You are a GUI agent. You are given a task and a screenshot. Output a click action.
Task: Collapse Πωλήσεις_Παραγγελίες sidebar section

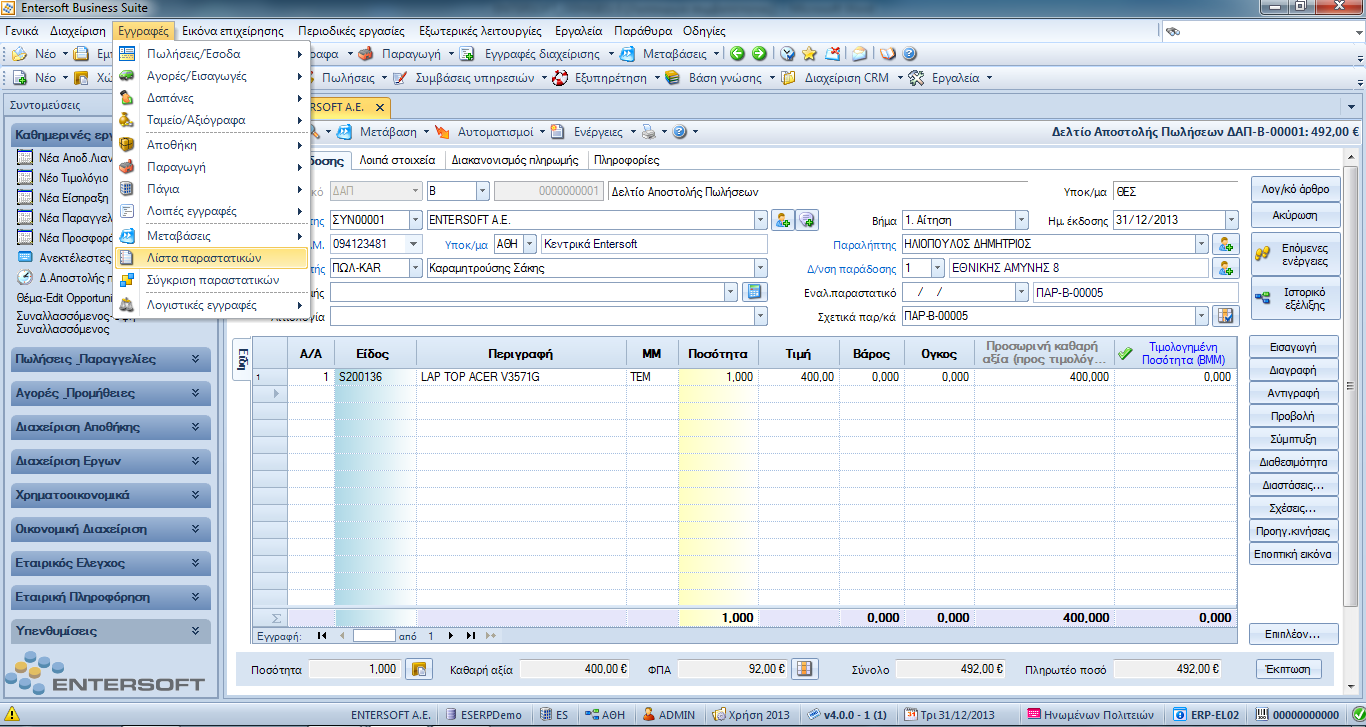pyautogui.click(x=110, y=359)
